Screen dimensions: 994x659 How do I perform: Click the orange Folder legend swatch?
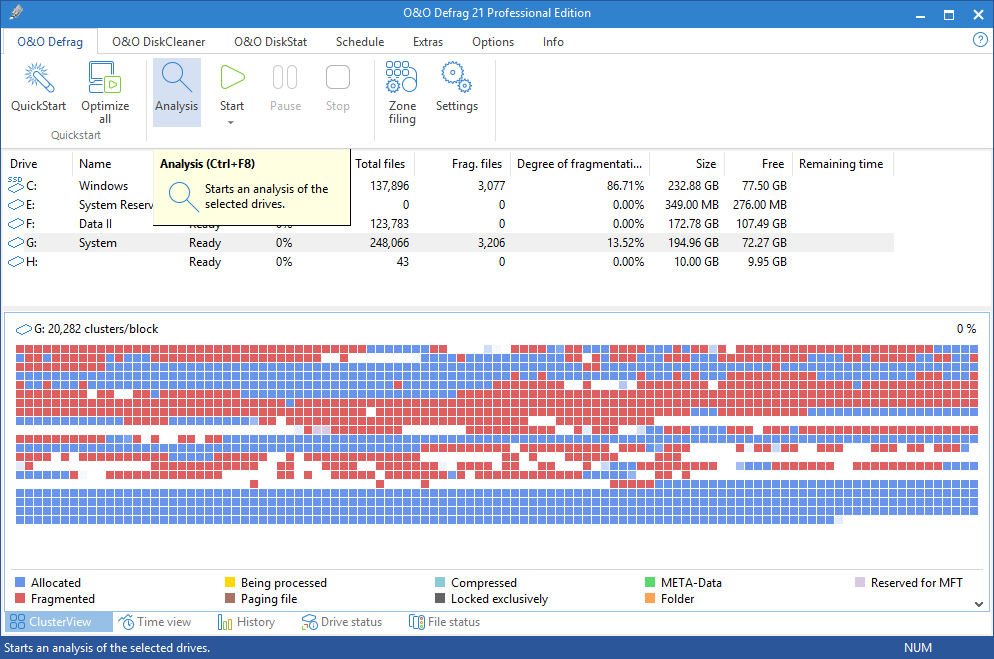tap(650, 598)
